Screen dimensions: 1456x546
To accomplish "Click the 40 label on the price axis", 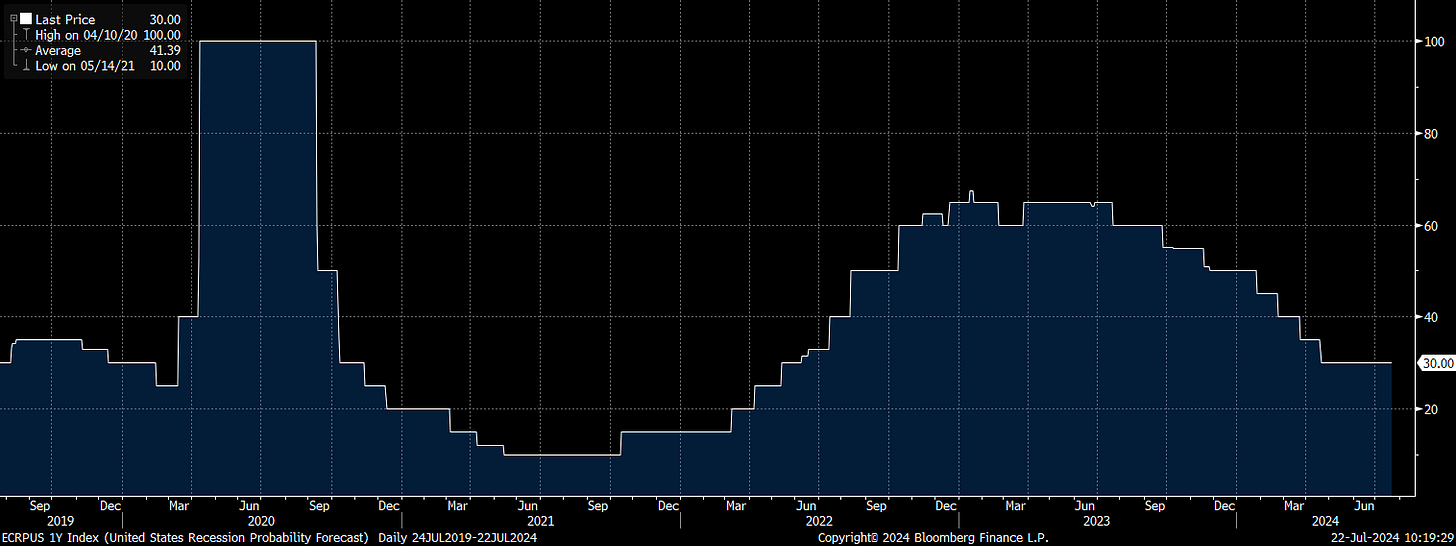I will point(1430,317).
